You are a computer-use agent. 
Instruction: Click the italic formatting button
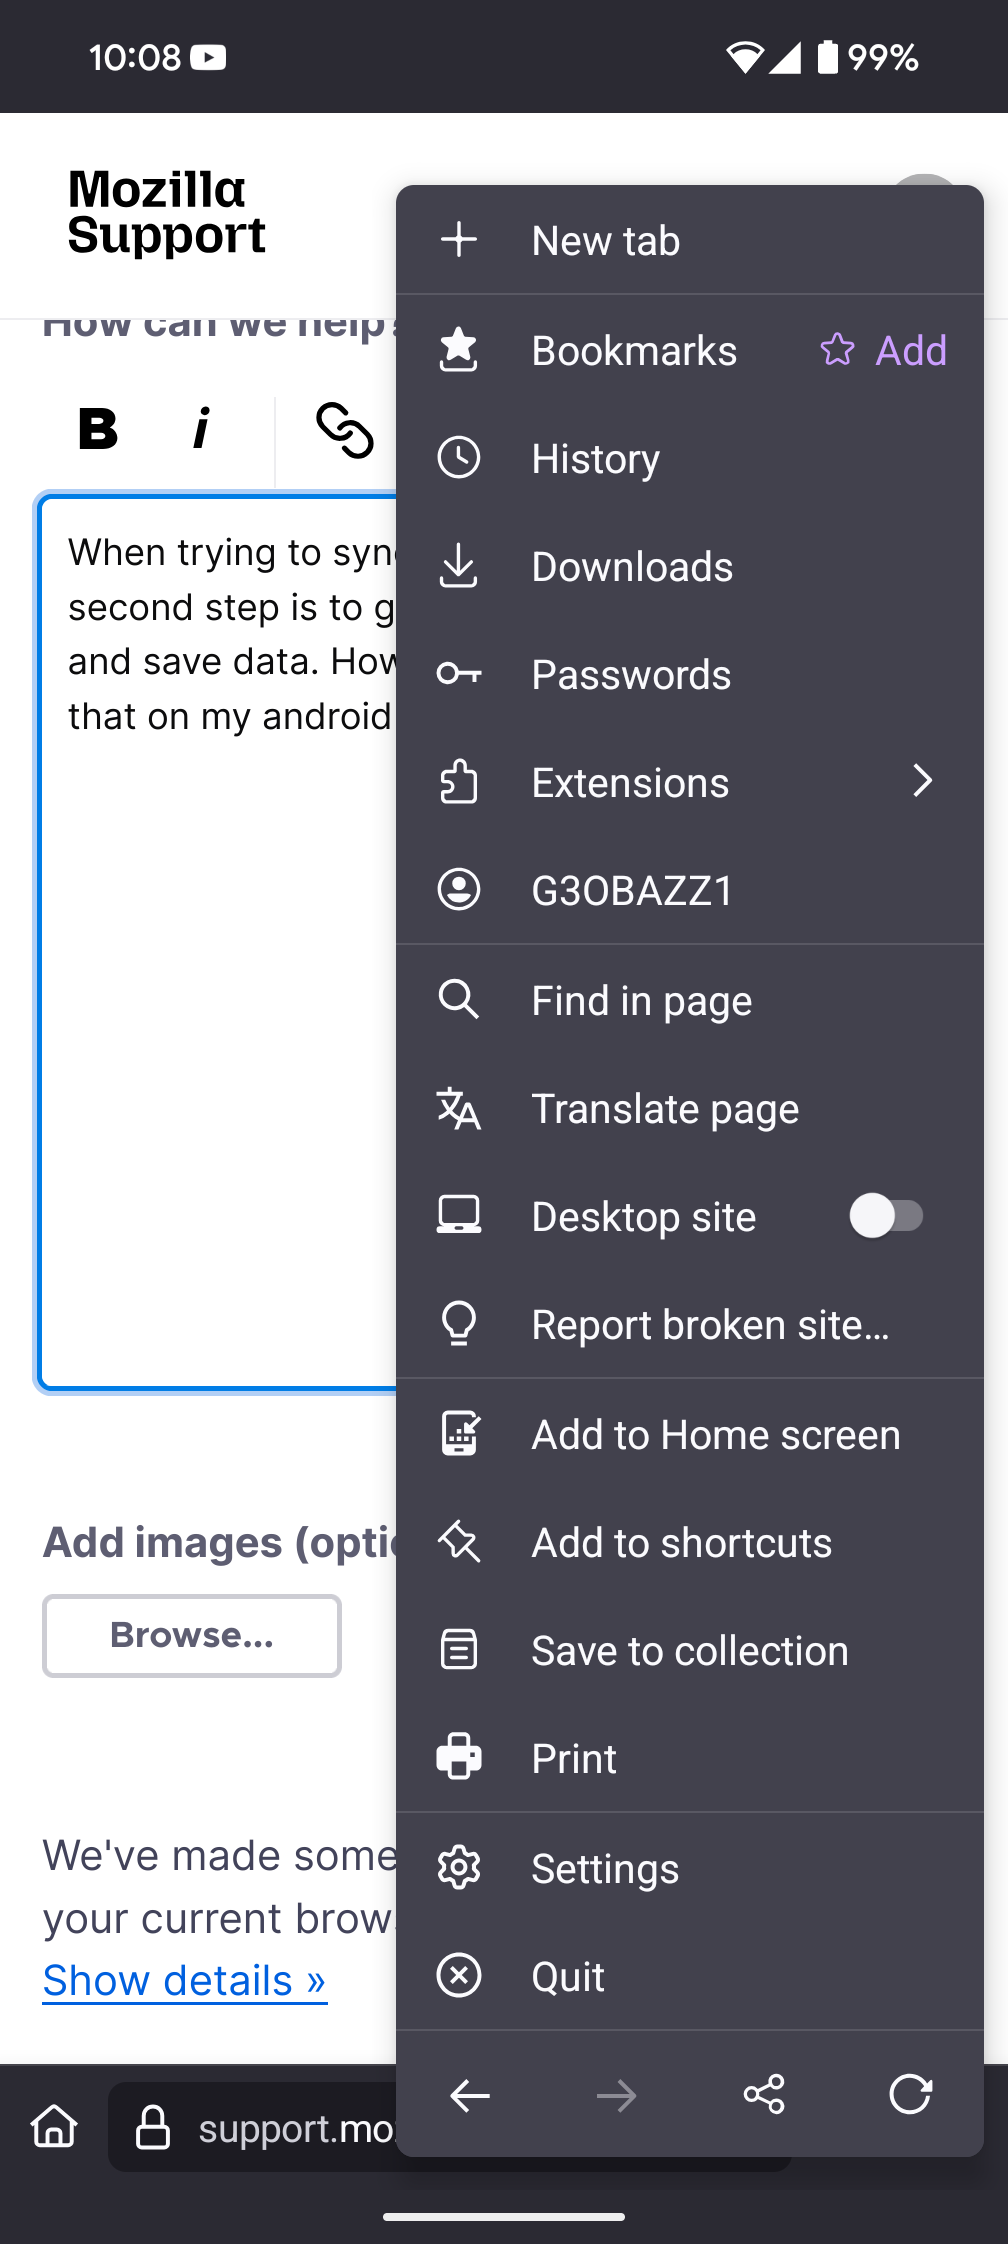pyautogui.click(x=201, y=429)
